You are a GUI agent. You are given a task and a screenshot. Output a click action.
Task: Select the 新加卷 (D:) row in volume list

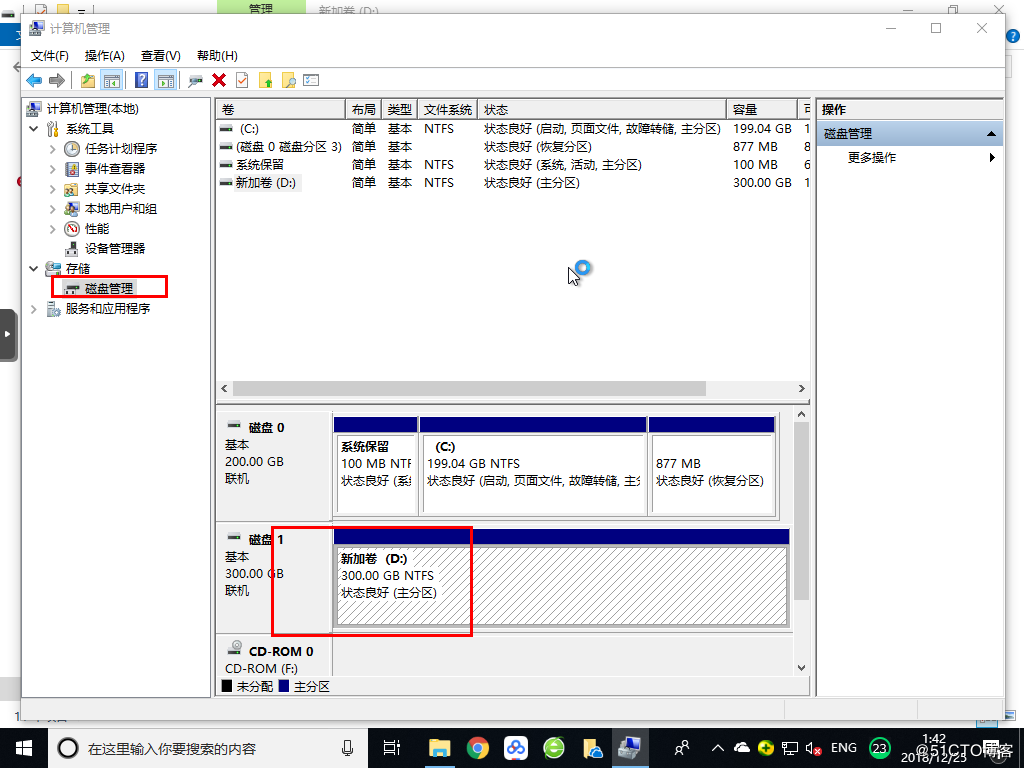tap(513, 183)
